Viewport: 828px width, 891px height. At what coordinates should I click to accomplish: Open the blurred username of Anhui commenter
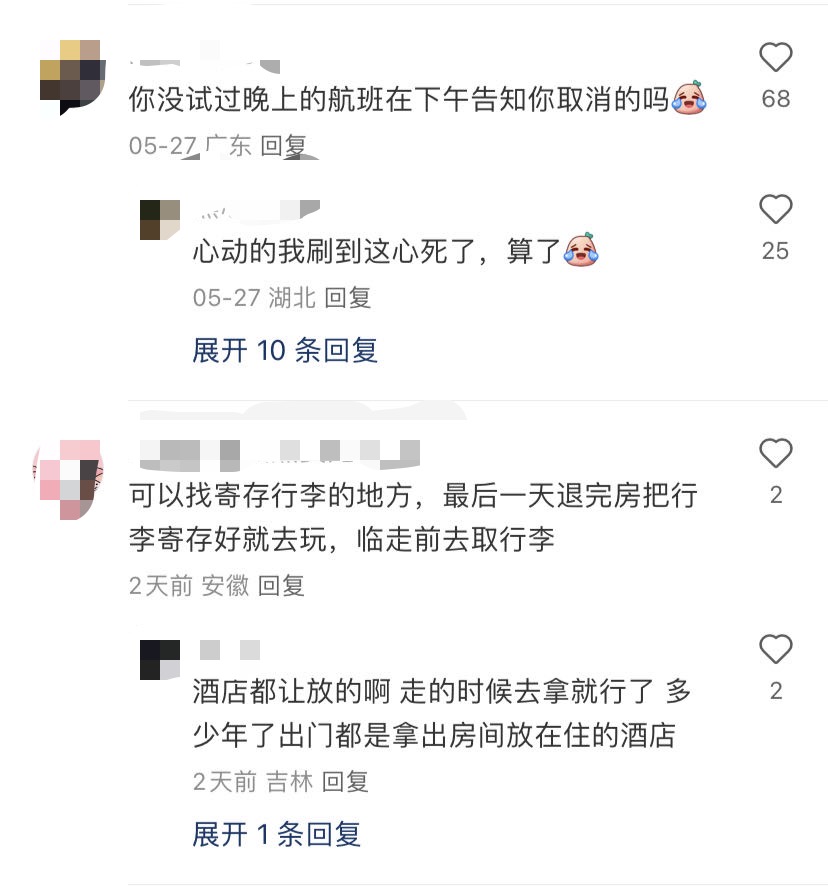point(280,455)
